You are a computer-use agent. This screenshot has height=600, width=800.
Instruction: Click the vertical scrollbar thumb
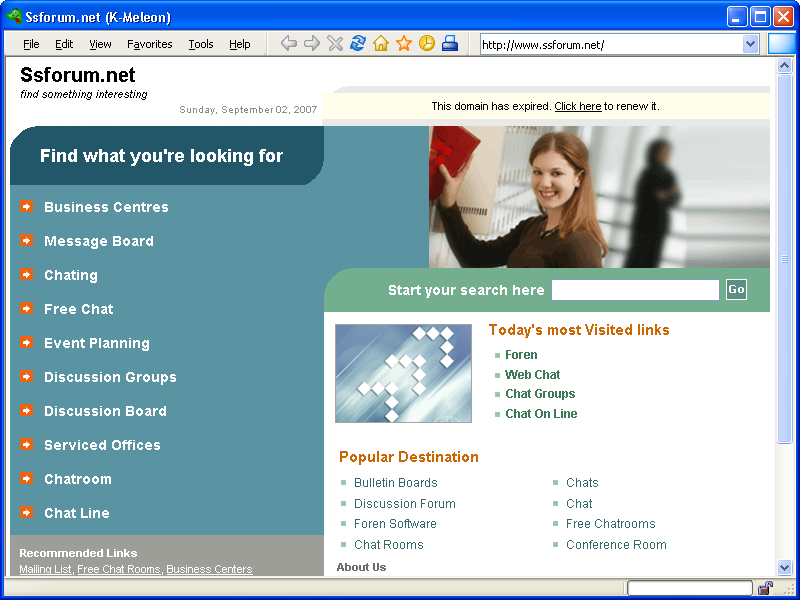coord(784,259)
